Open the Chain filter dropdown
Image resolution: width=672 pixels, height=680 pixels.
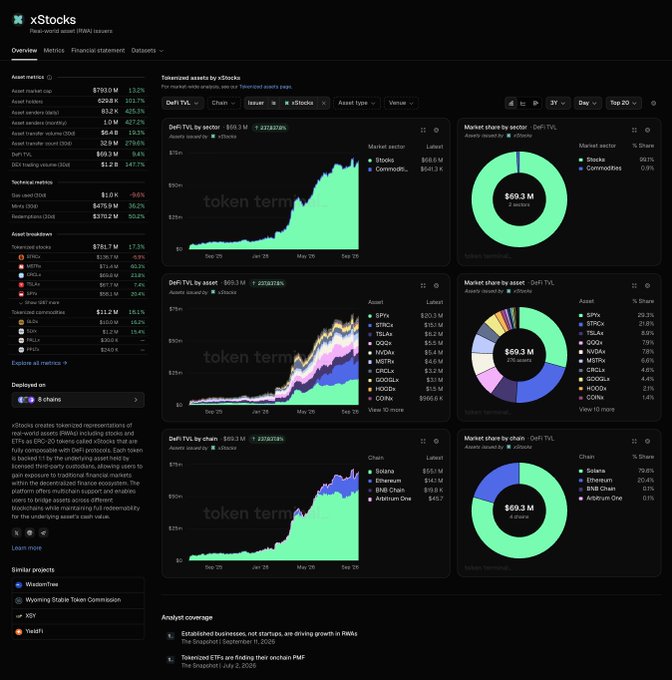point(223,103)
